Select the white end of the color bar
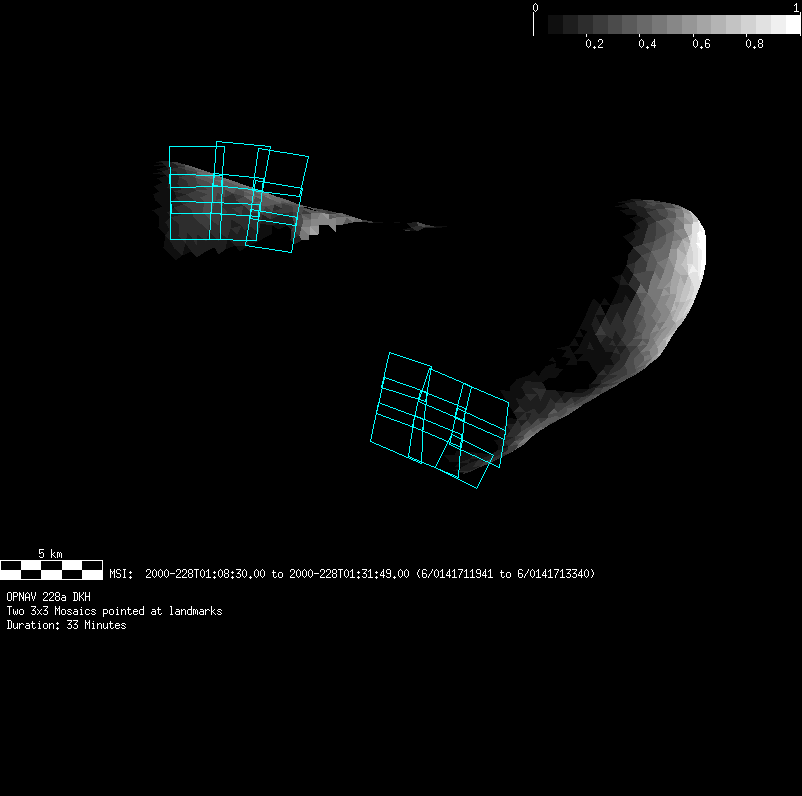The width and height of the screenshot is (802, 796). (x=790, y=25)
